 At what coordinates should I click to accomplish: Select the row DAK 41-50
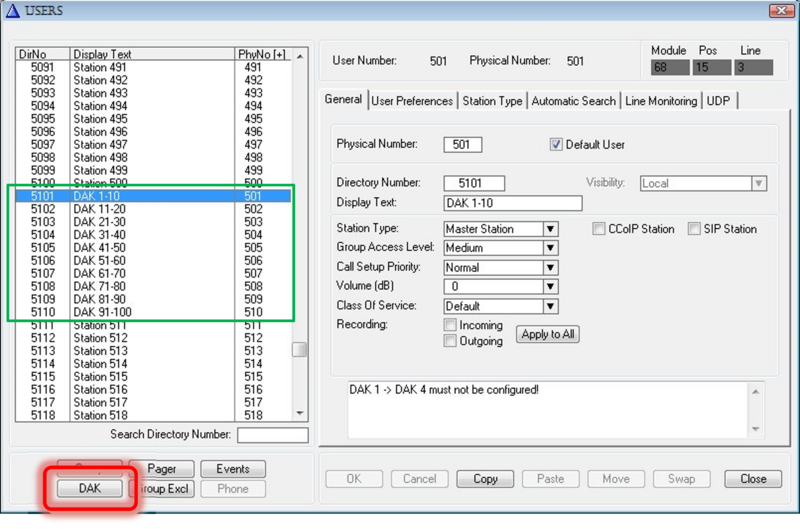click(153, 247)
